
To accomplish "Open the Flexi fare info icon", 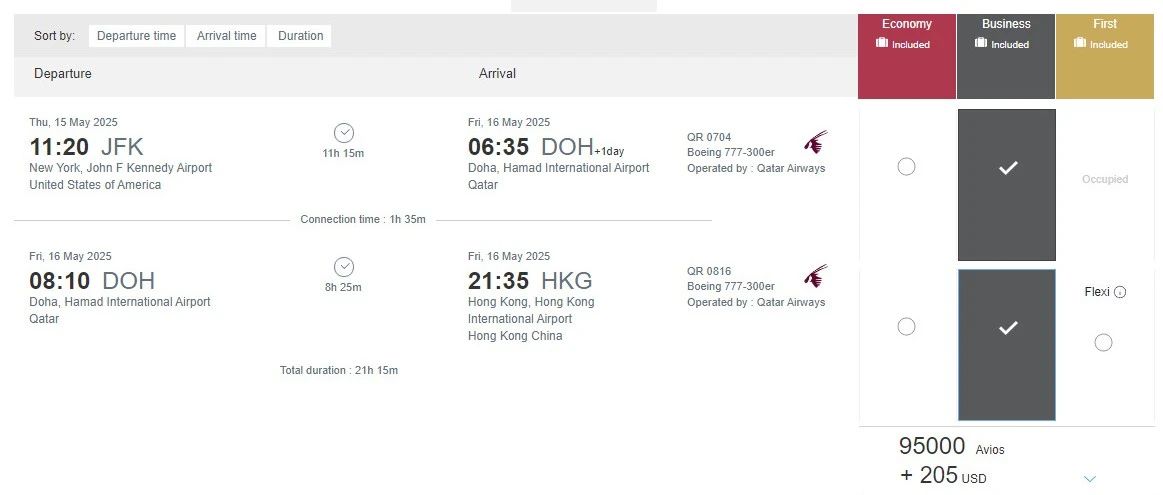I will tap(1120, 293).
